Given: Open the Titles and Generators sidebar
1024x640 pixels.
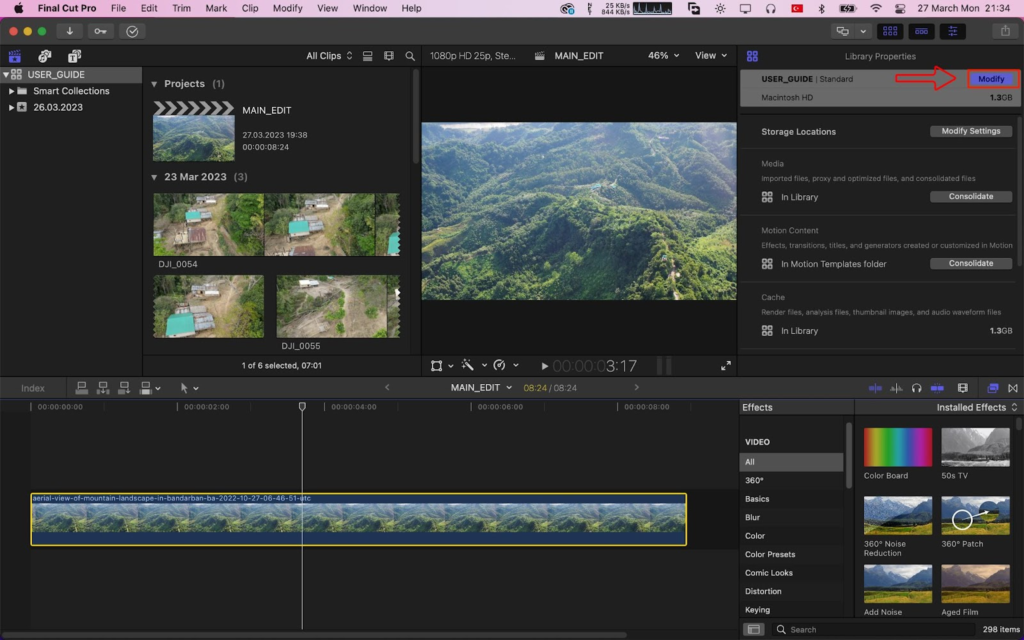Looking at the screenshot, I should pos(74,56).
